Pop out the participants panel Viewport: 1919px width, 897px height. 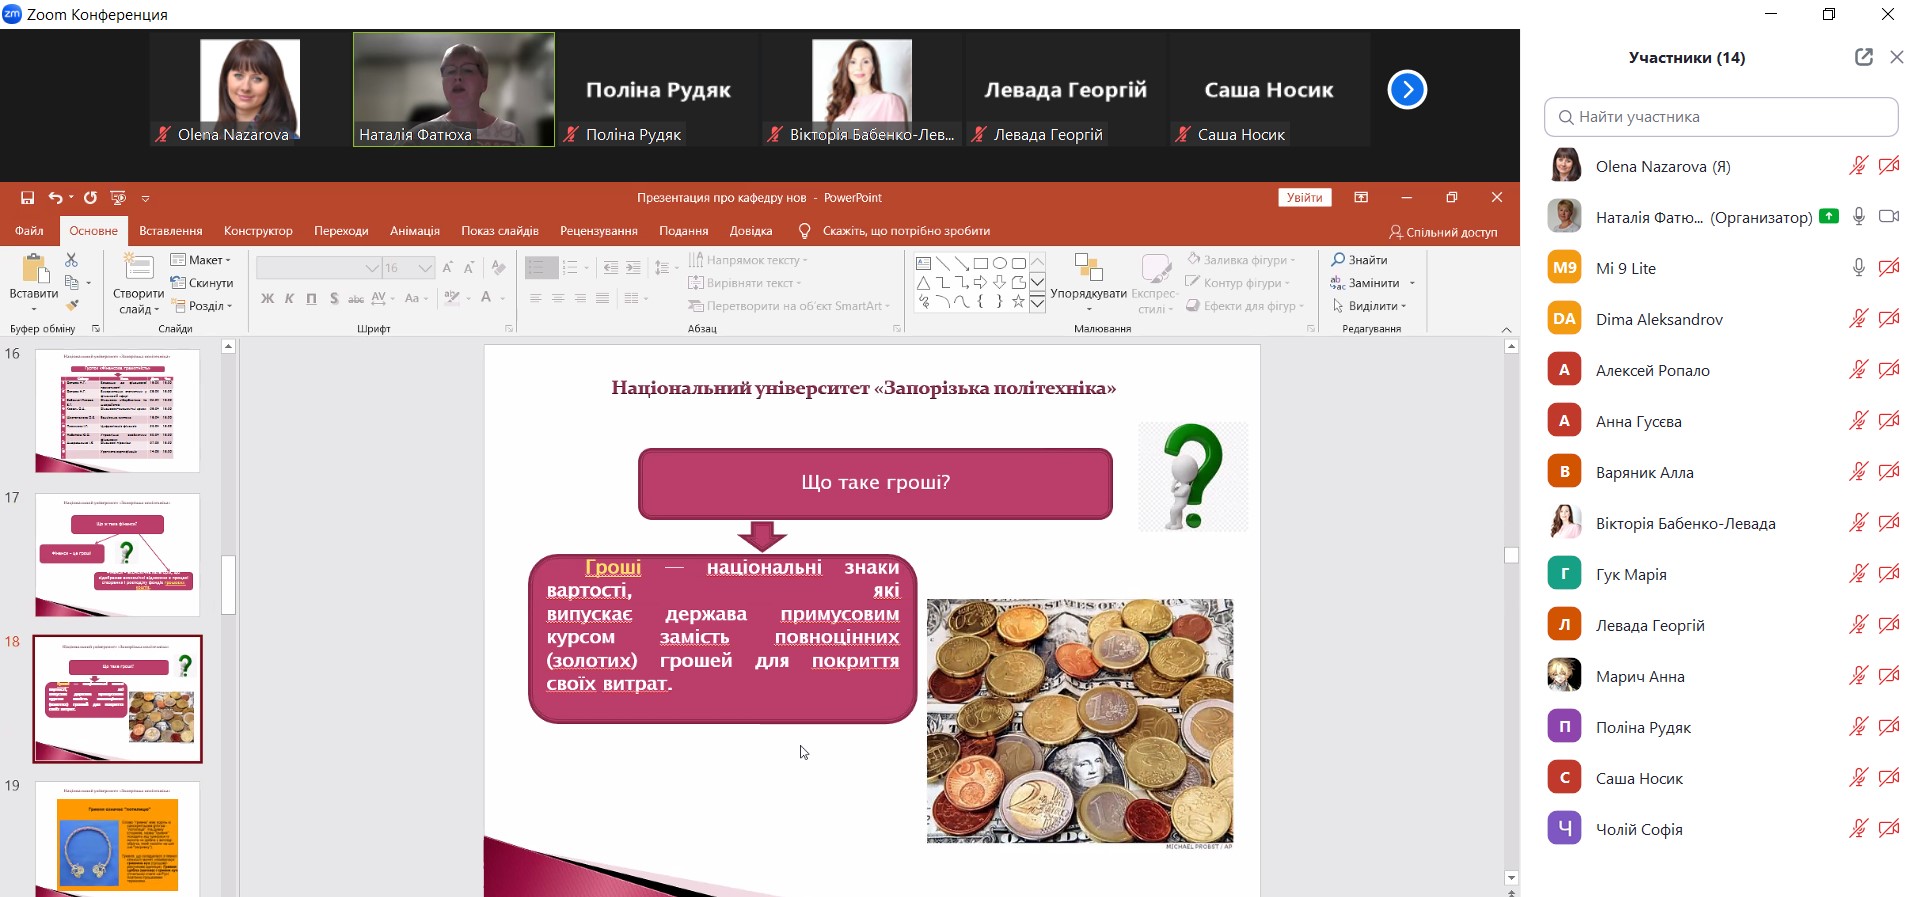1863,57
